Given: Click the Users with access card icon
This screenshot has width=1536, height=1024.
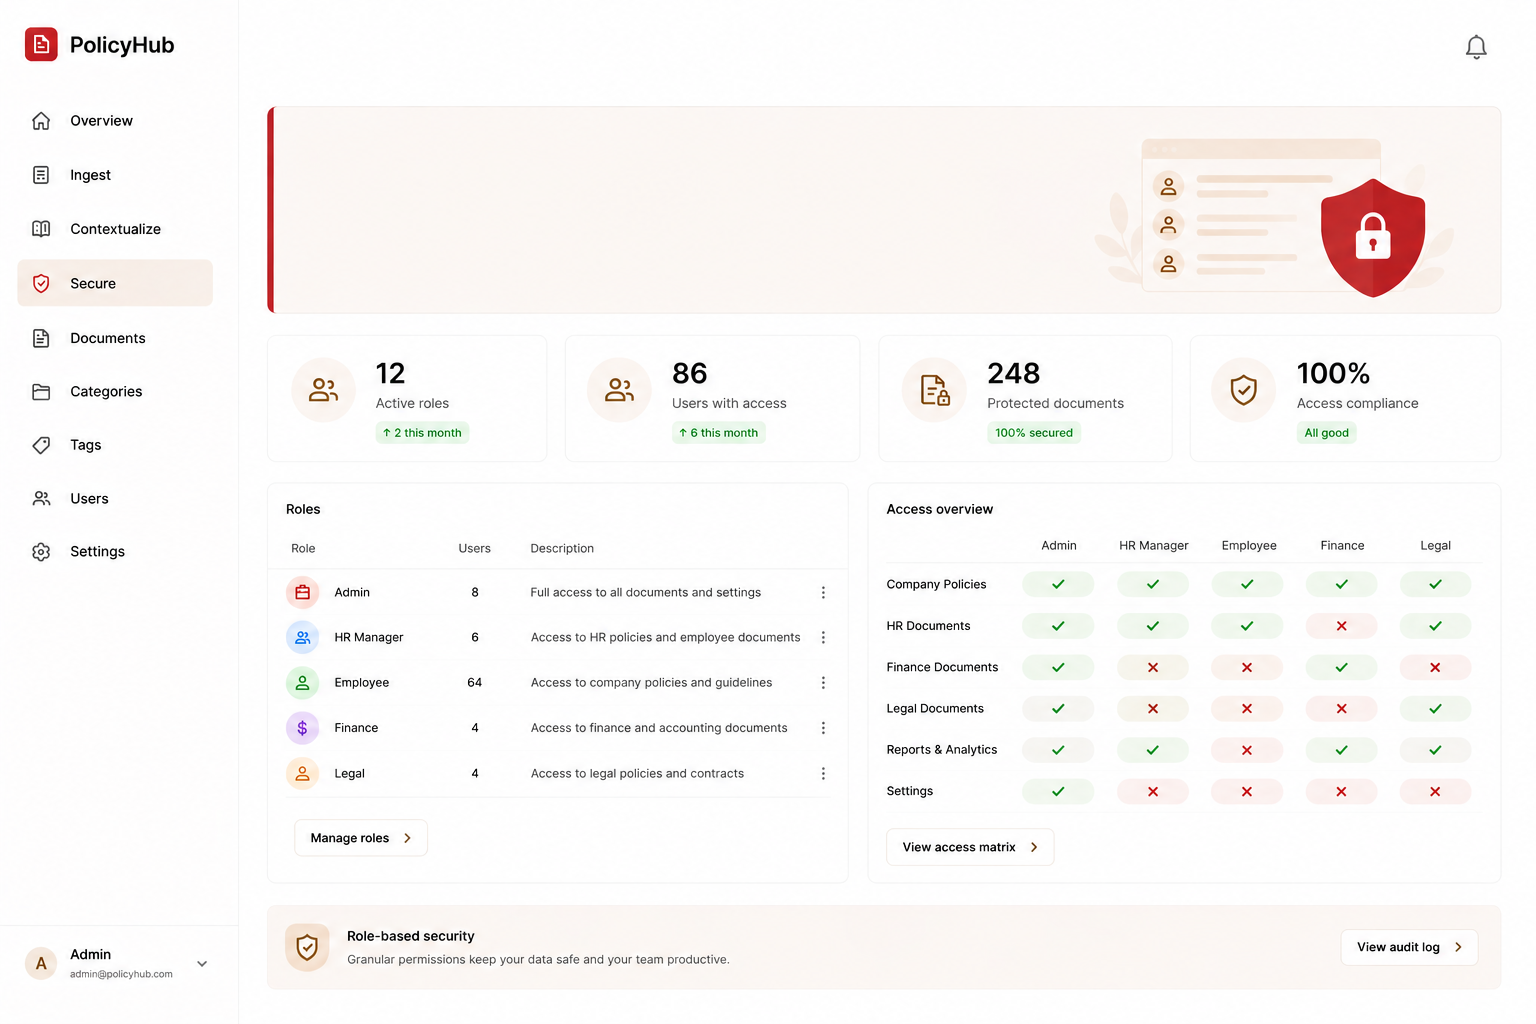Looking at the screenshot, I should coord(619,390).
